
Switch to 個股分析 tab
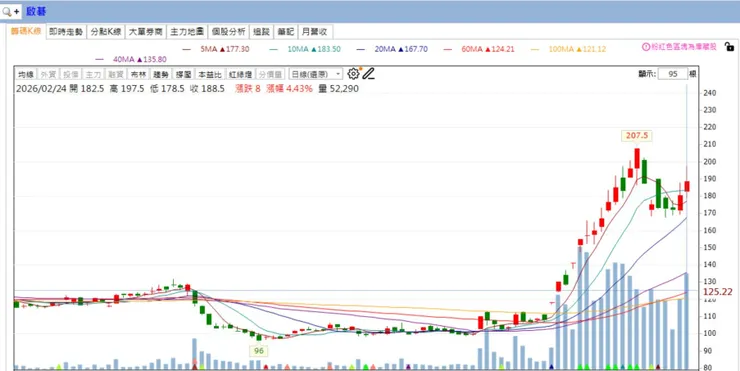tap(228, 32)
